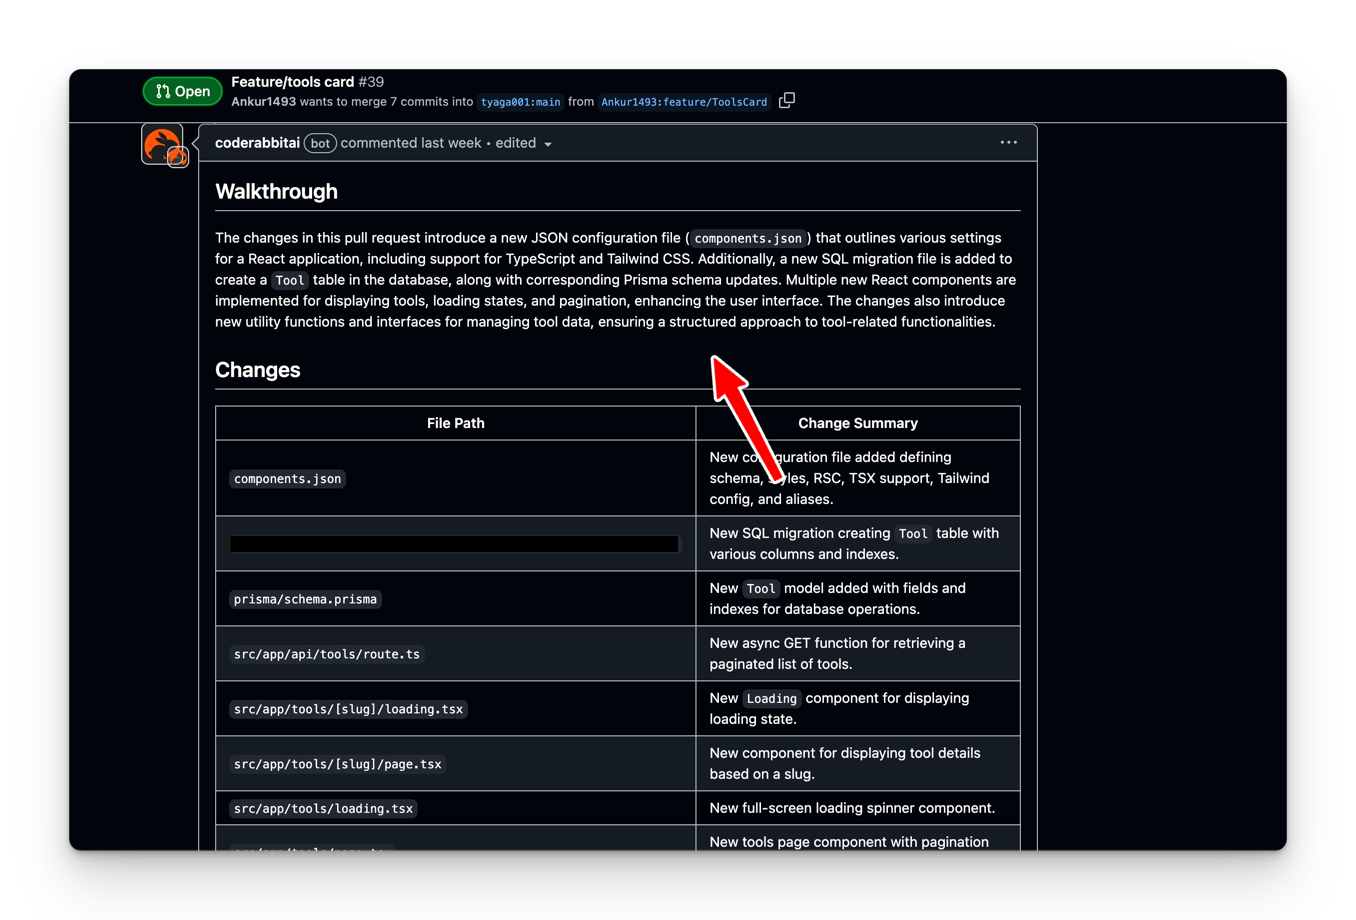Screen dimensions: 1356x920
Task: Click the green Open pull request badge
Action: (183, 91)
